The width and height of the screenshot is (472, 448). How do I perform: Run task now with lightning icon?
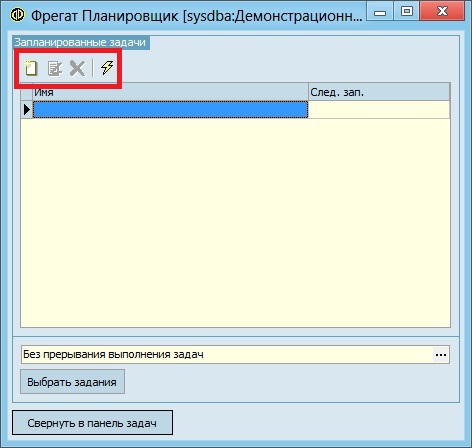[107, 68]
